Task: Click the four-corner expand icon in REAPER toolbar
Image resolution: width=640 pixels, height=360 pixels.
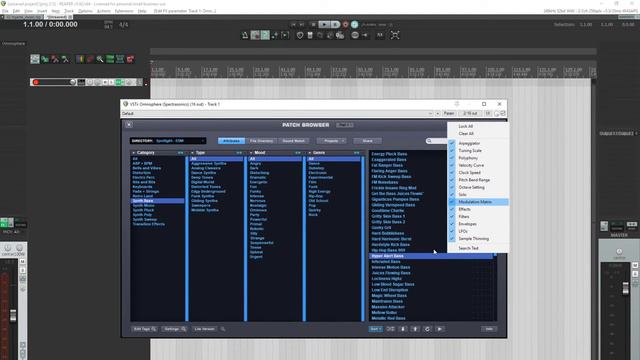Action: pyautogui.click(x=395, y=36)
